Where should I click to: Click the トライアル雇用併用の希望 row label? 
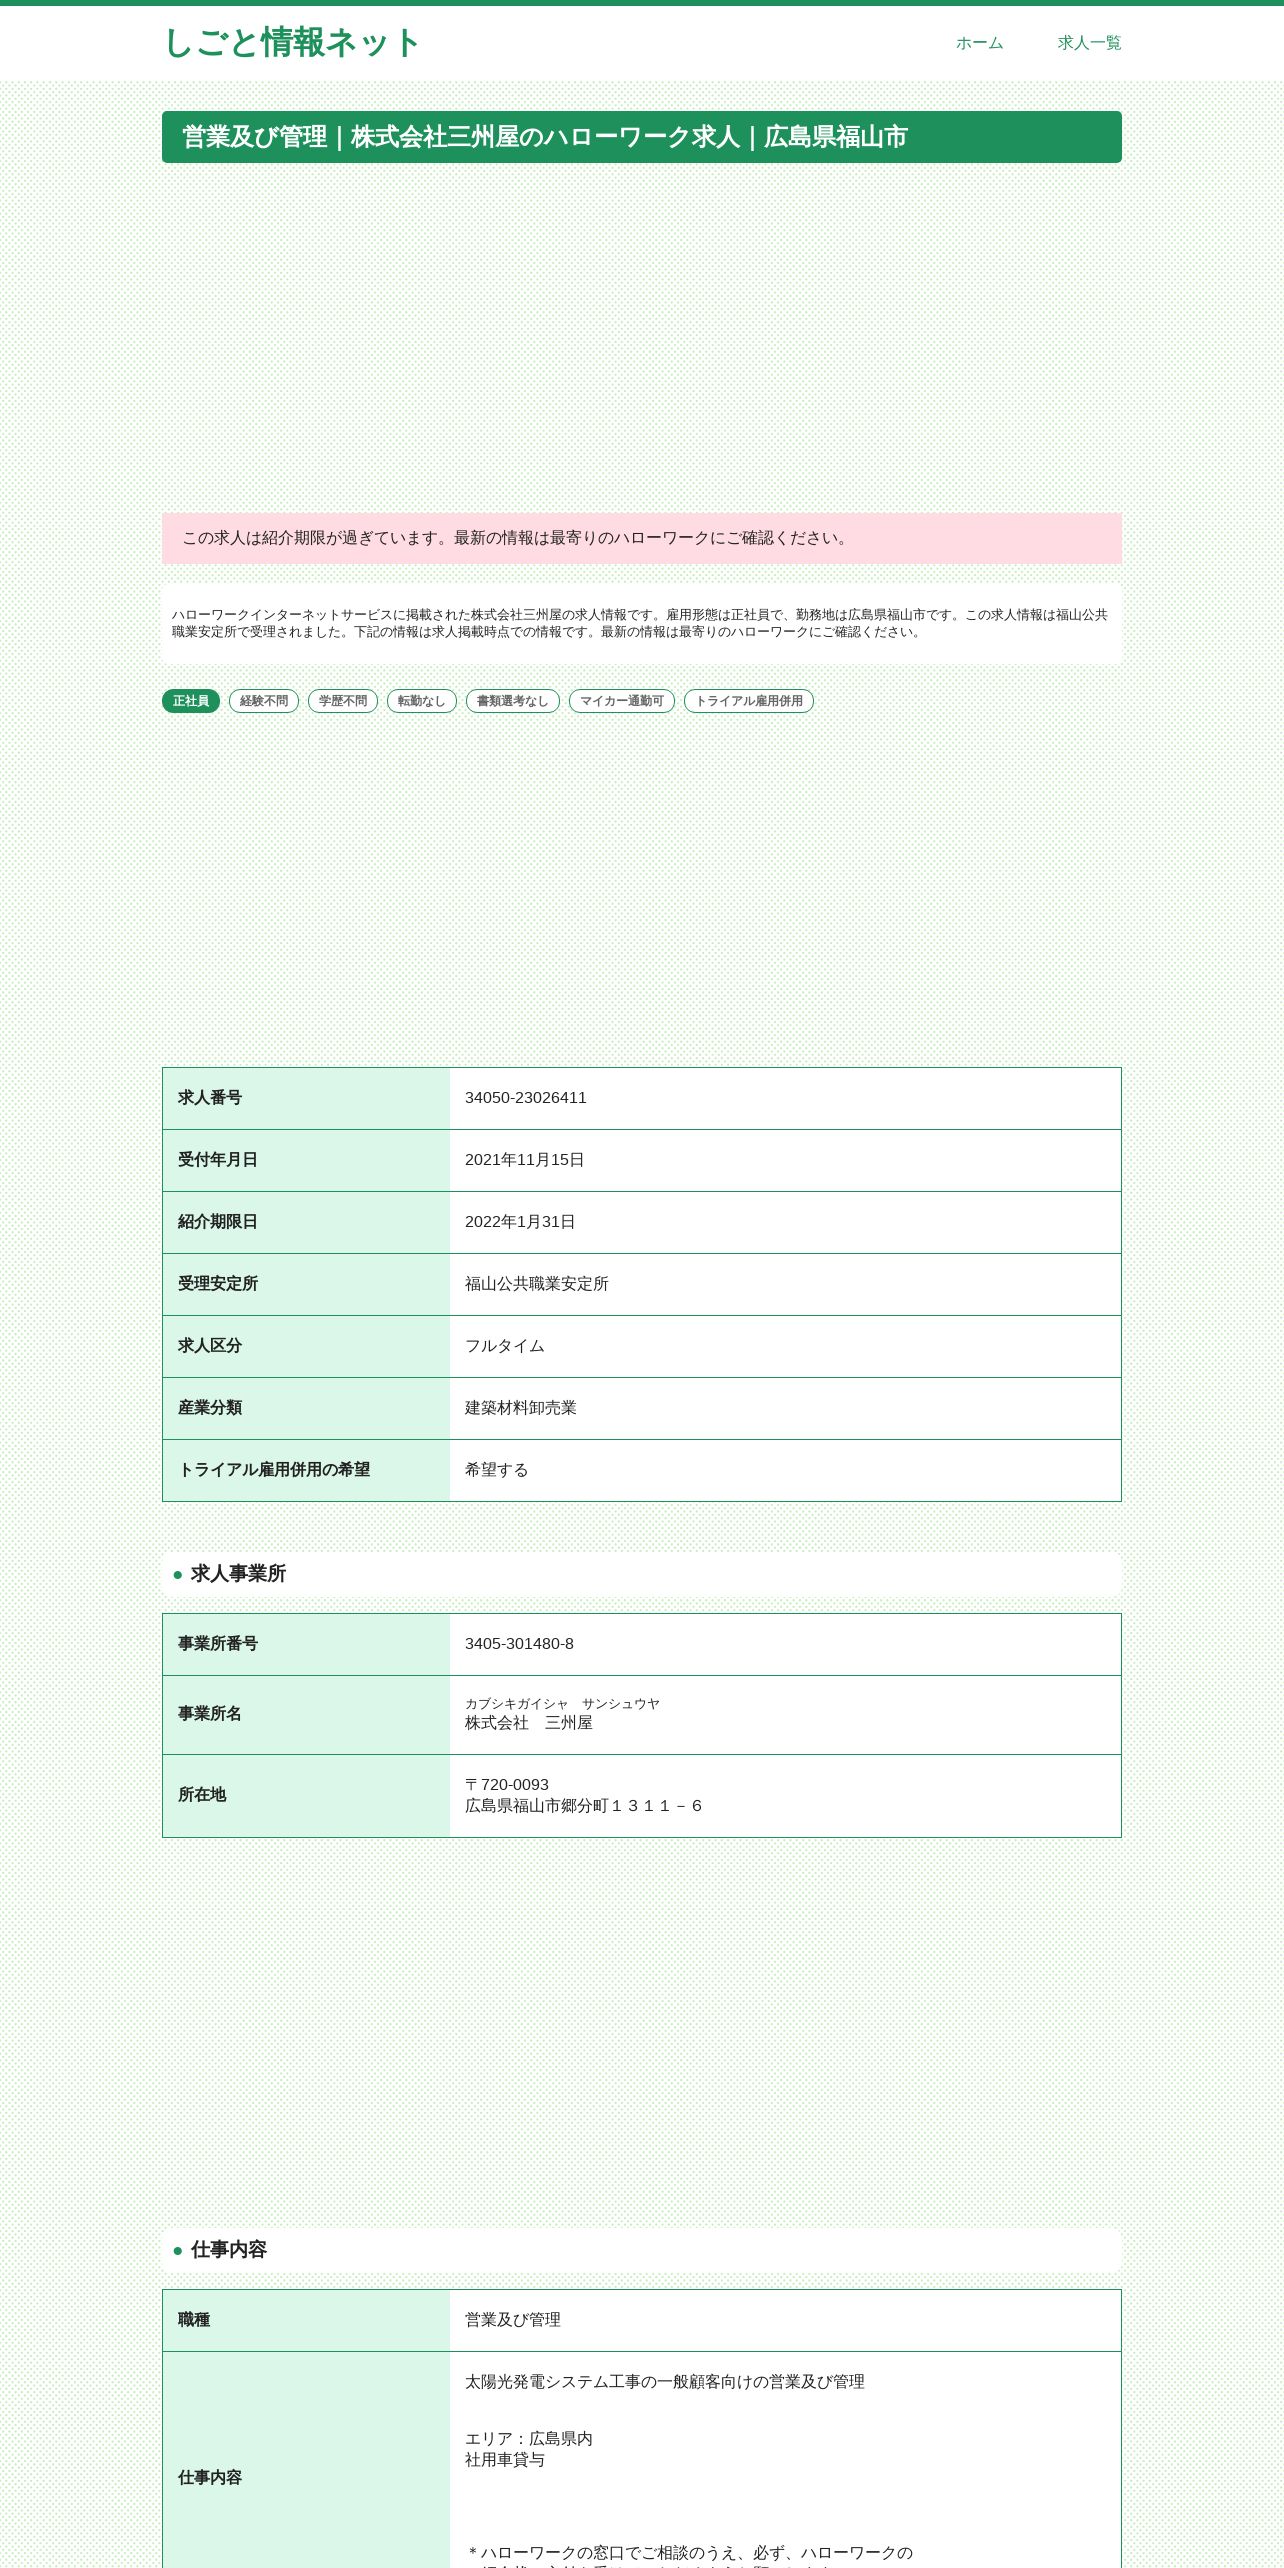coord(274,1470)
